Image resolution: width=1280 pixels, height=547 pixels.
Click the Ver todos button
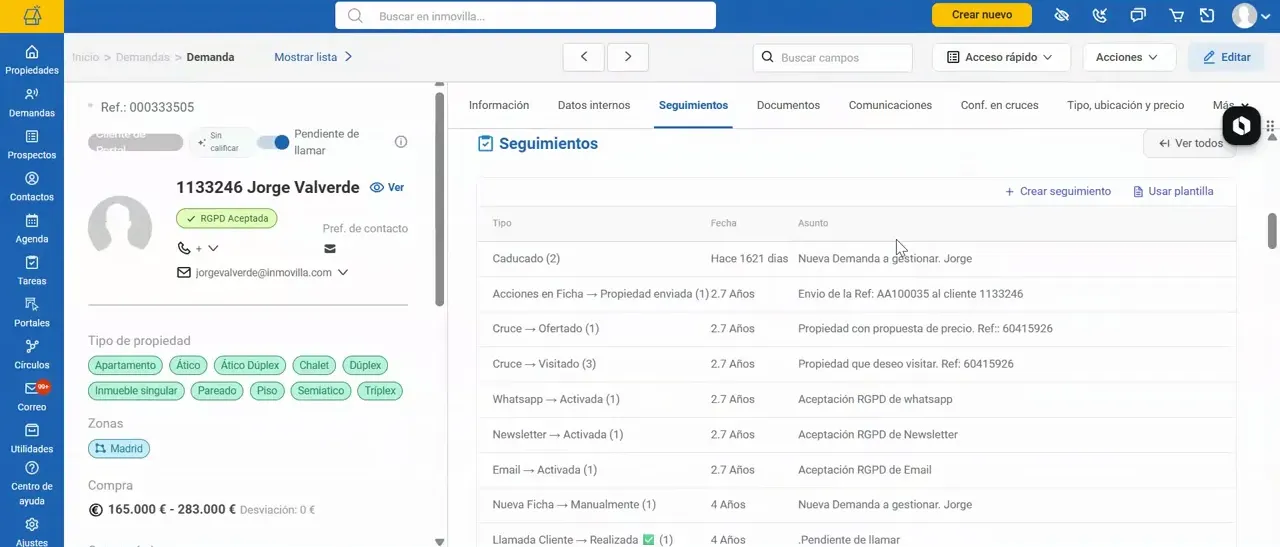pyautogui.click(x=1190, y=143)
